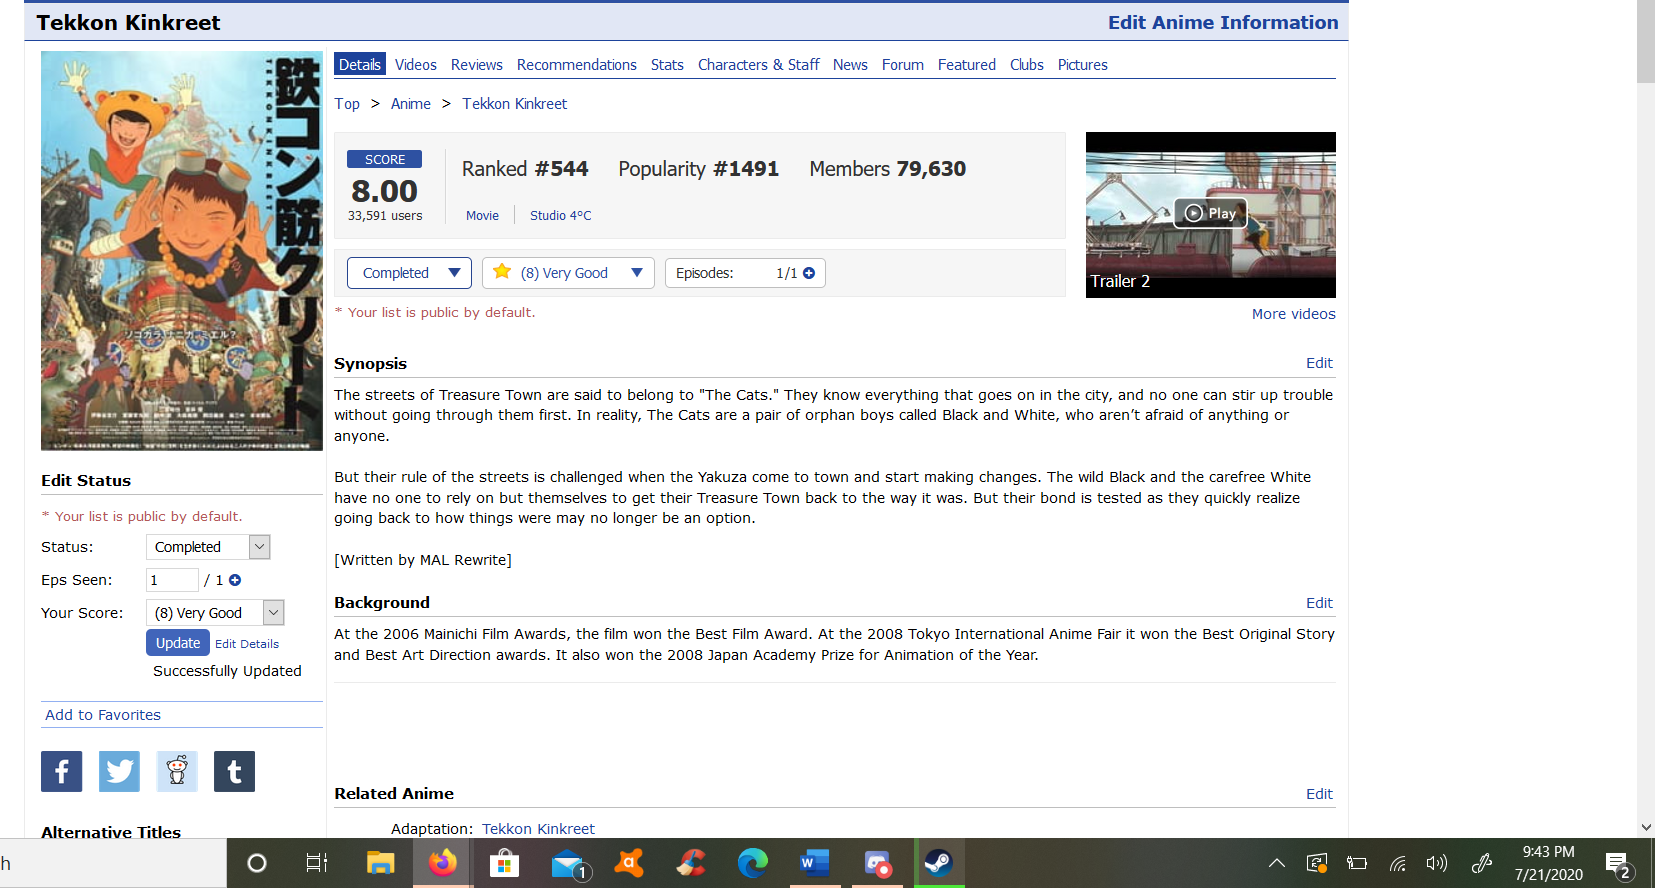Screen dimensions: 1655x888
Task: Show hidden system tray icons
Action: [1277, 863]
